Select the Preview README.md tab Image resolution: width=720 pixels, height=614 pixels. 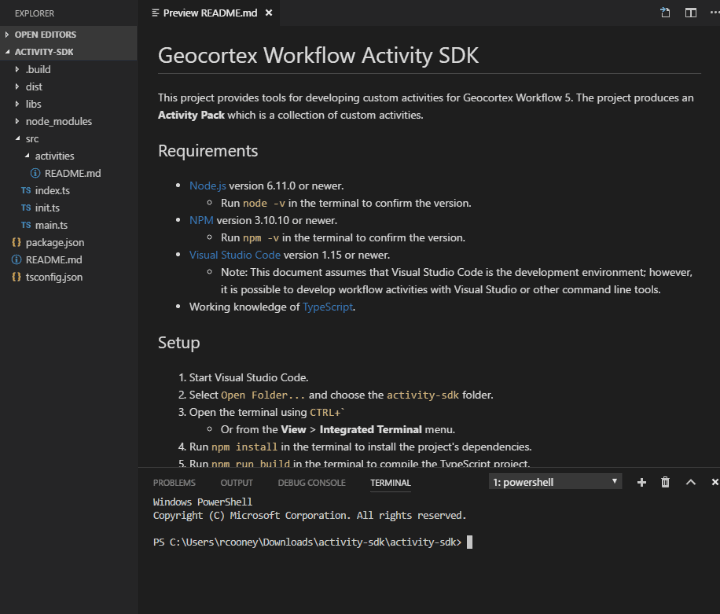click(x=210, y=13)
